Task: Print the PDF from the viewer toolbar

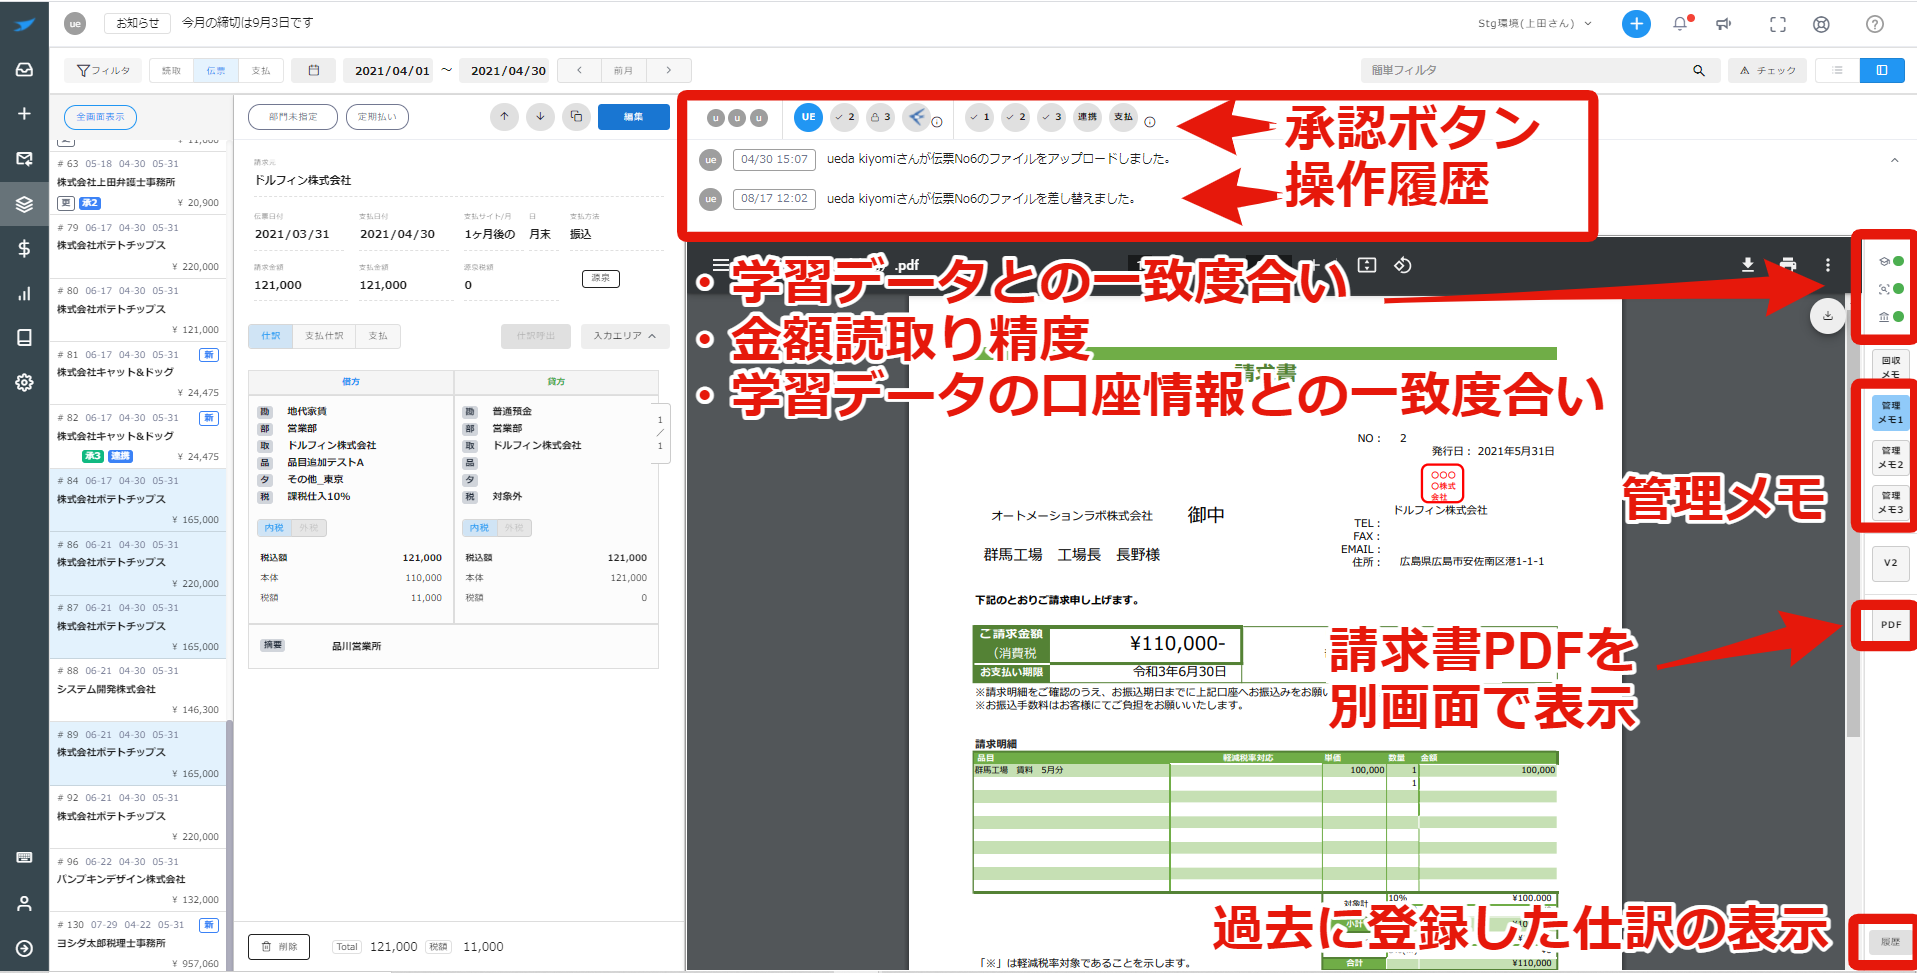Action: (x=1788, y=265)
